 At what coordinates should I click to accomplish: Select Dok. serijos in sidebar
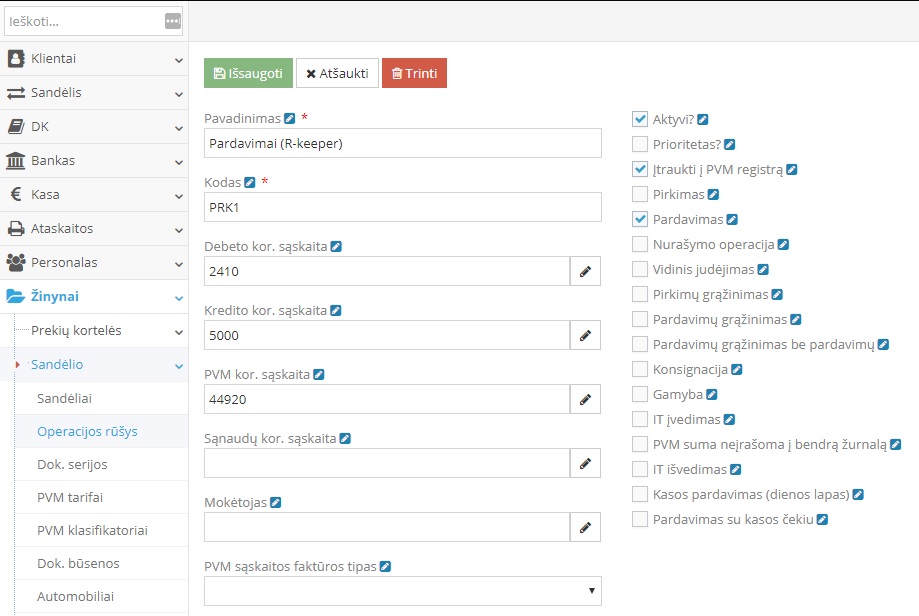pos(72,464)
